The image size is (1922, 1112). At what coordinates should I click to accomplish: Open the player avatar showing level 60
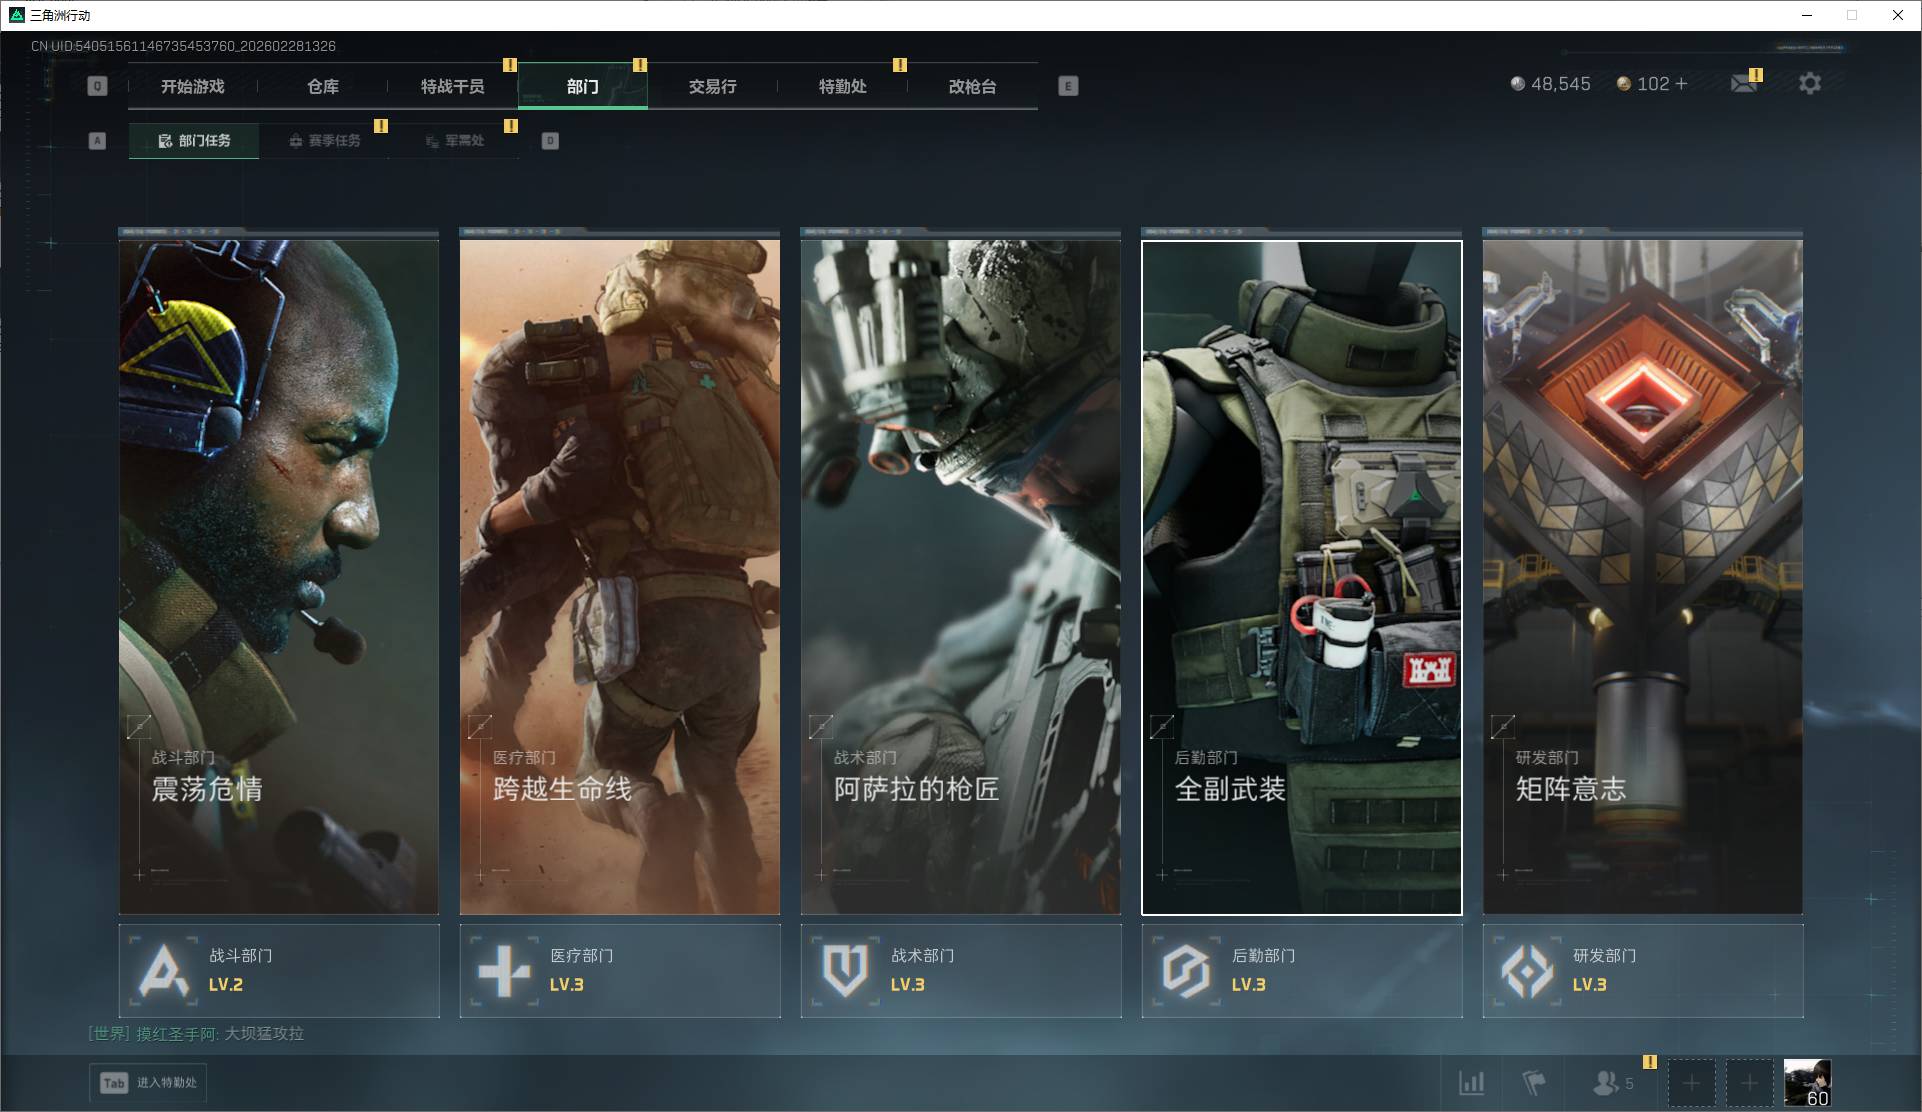point(1807,1082)
